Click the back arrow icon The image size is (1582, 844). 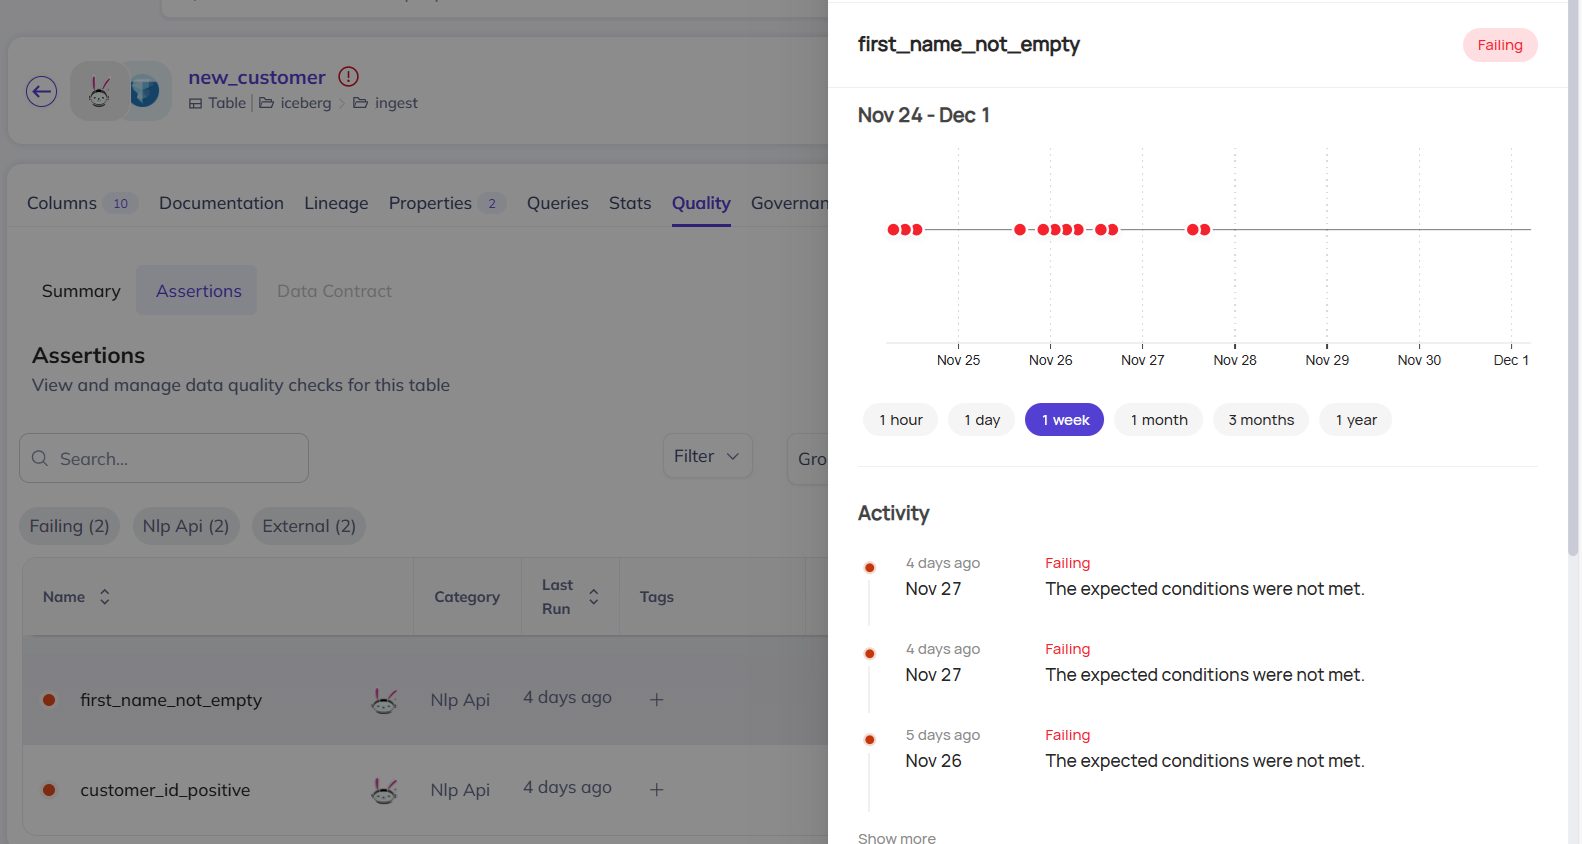tap(41, 92)
